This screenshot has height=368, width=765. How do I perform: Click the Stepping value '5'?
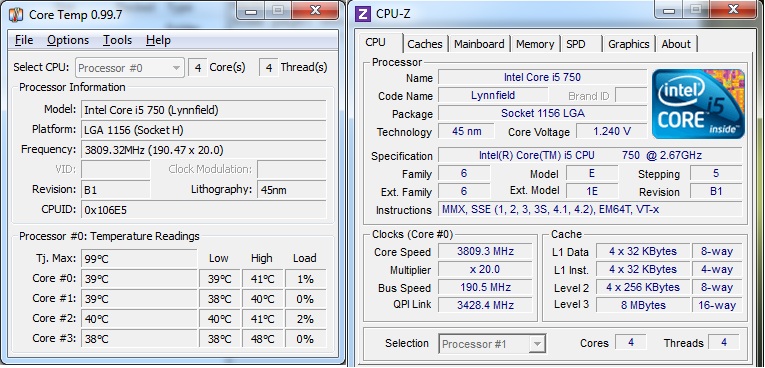[716, 173]
